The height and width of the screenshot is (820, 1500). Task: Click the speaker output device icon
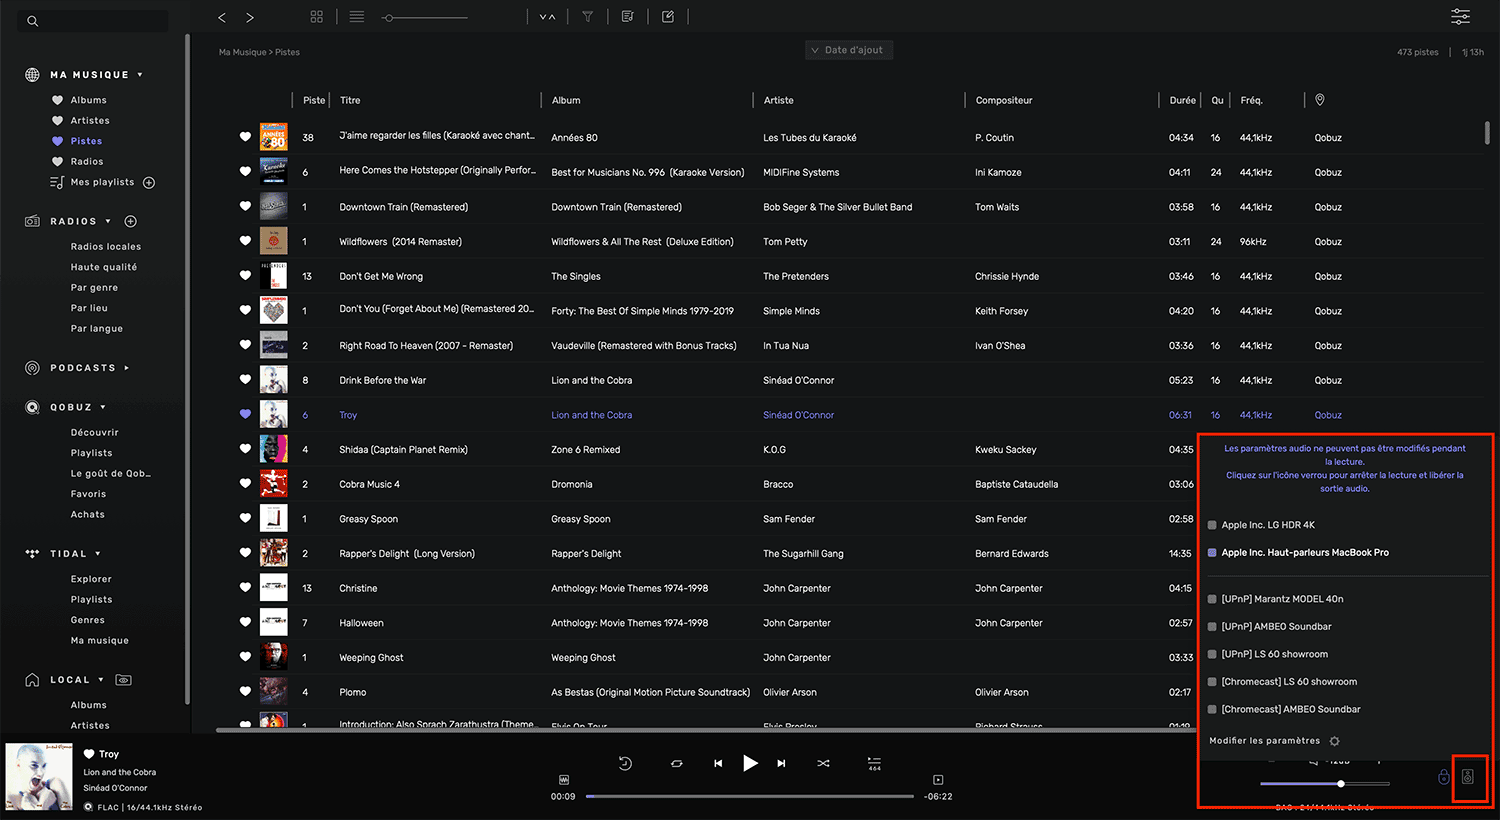click(x=1468, y=777)
